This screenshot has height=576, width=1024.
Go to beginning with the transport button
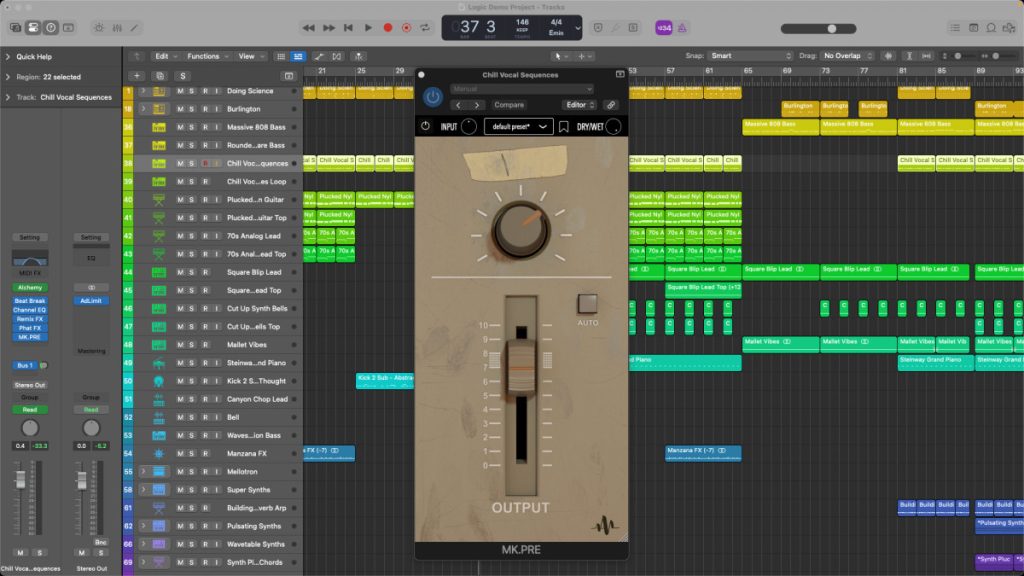click(348, 28)
